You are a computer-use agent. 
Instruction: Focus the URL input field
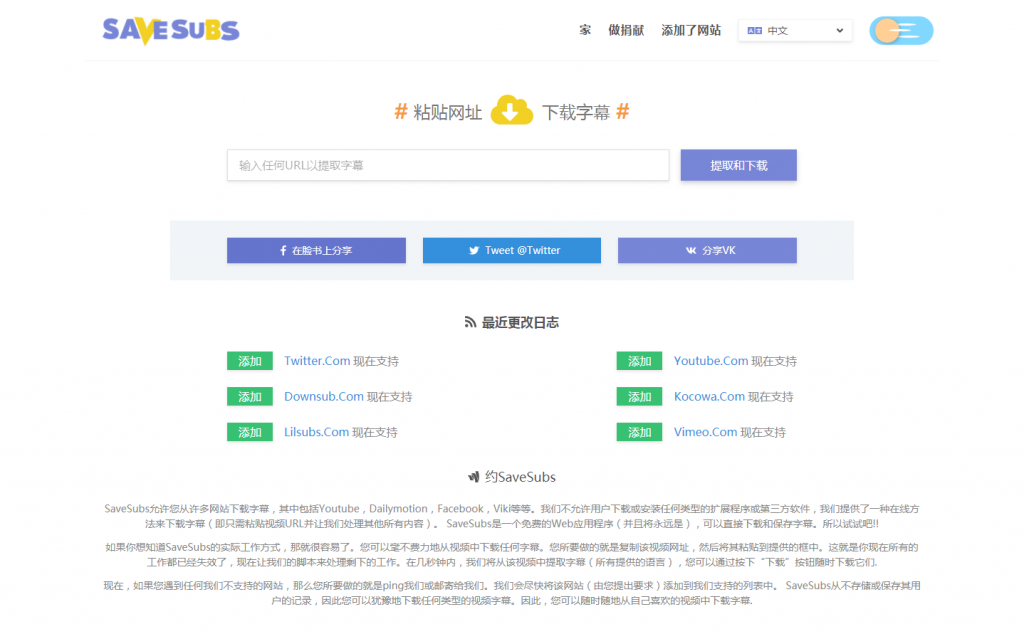click(448, 165)
